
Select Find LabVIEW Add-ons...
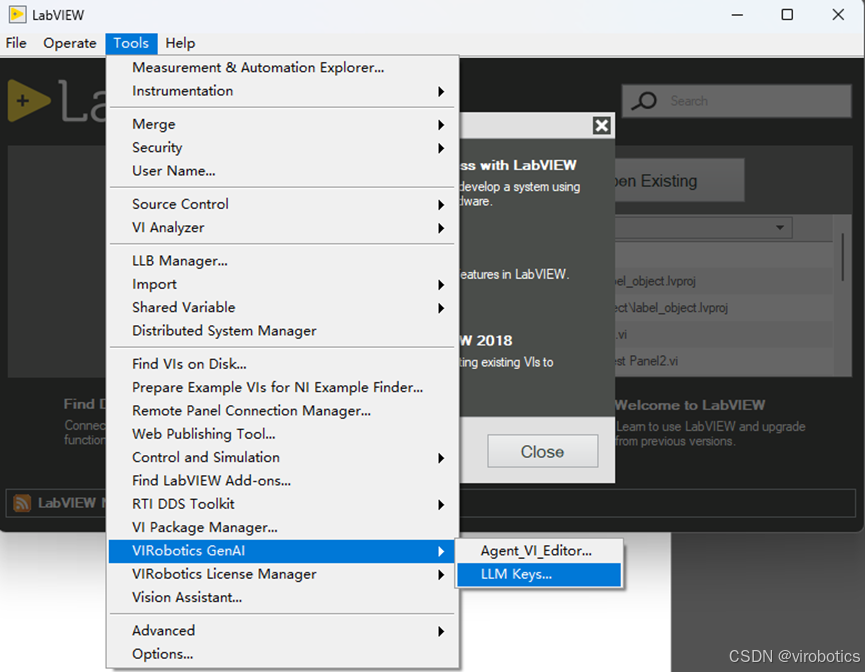[282, 481]
